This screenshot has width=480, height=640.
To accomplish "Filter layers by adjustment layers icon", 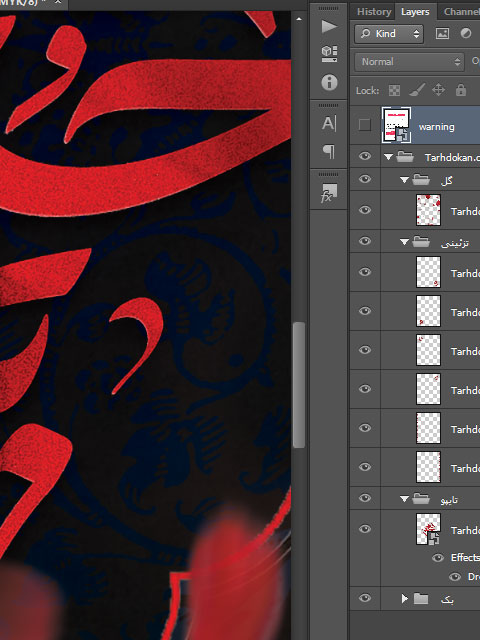I will click(x=466, y=33).
